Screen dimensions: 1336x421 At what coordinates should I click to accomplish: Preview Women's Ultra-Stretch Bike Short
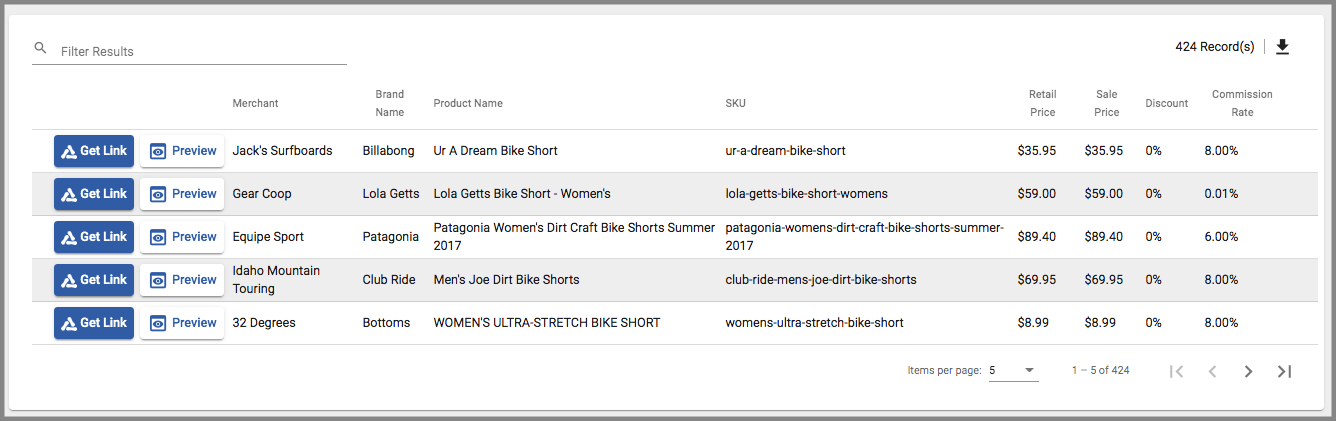182,323
